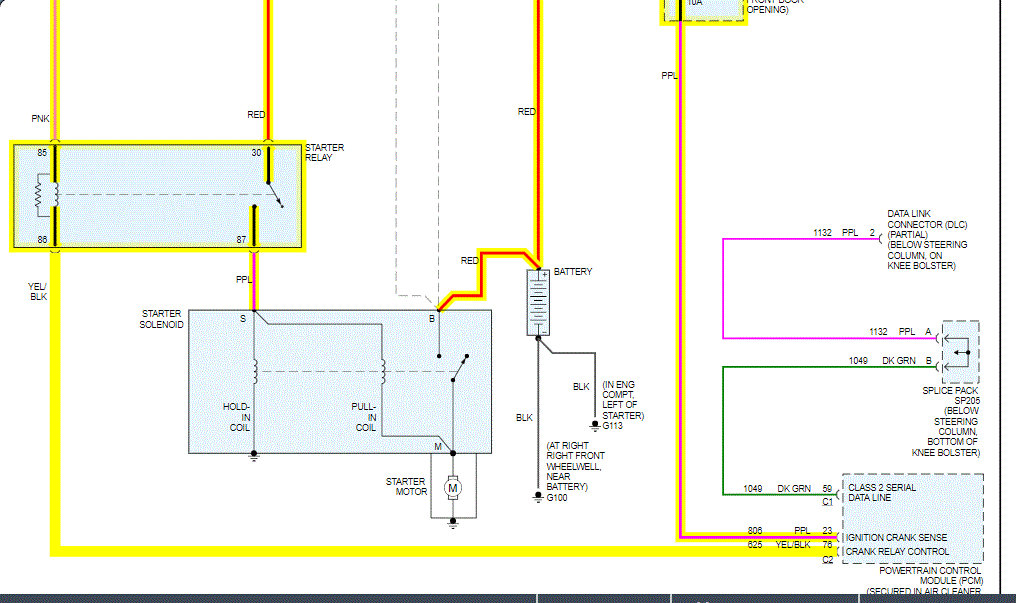This screenshot has height=603, width=1016.
Task: Click PCM pin number 23
Action: (x=827, y=530)
